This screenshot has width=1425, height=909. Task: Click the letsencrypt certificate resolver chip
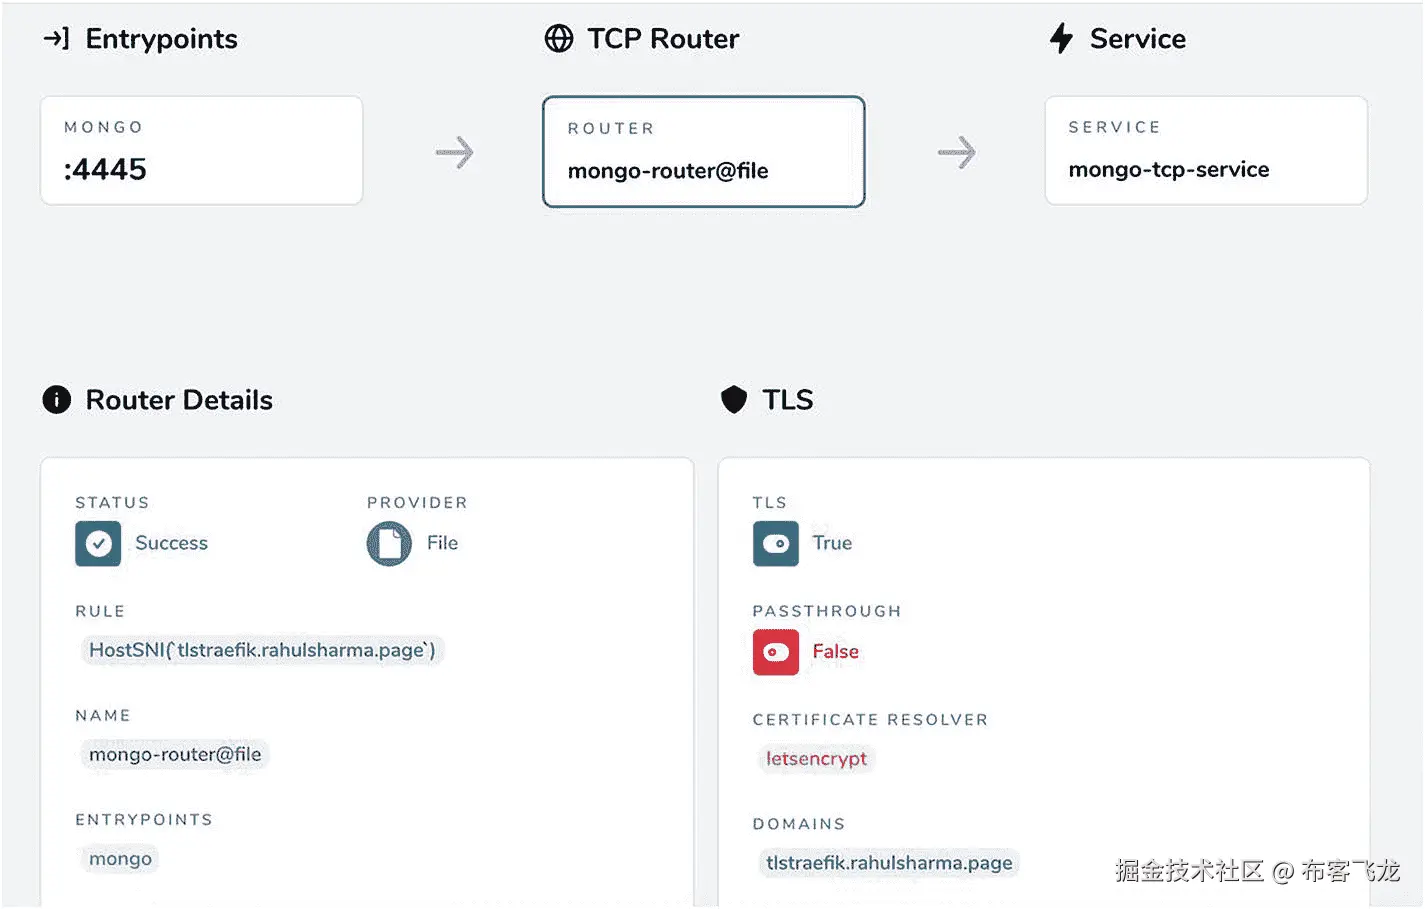pos(816,759)
